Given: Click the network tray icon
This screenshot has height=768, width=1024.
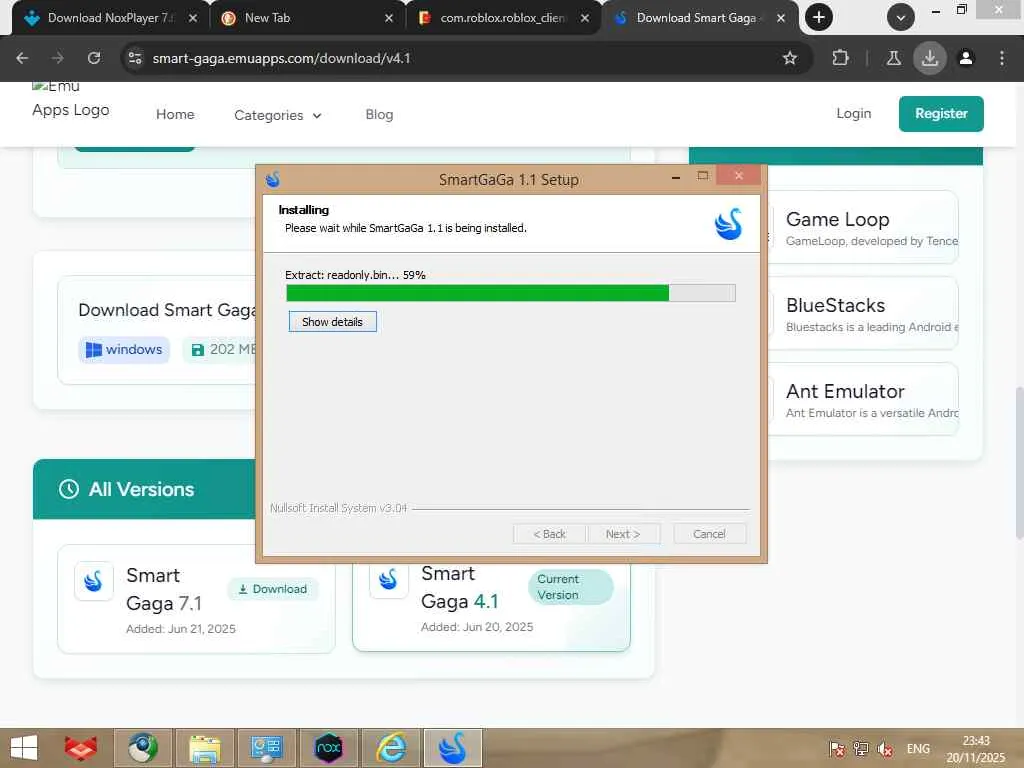Looking at the screenshot, I should [x=861, y=750].
